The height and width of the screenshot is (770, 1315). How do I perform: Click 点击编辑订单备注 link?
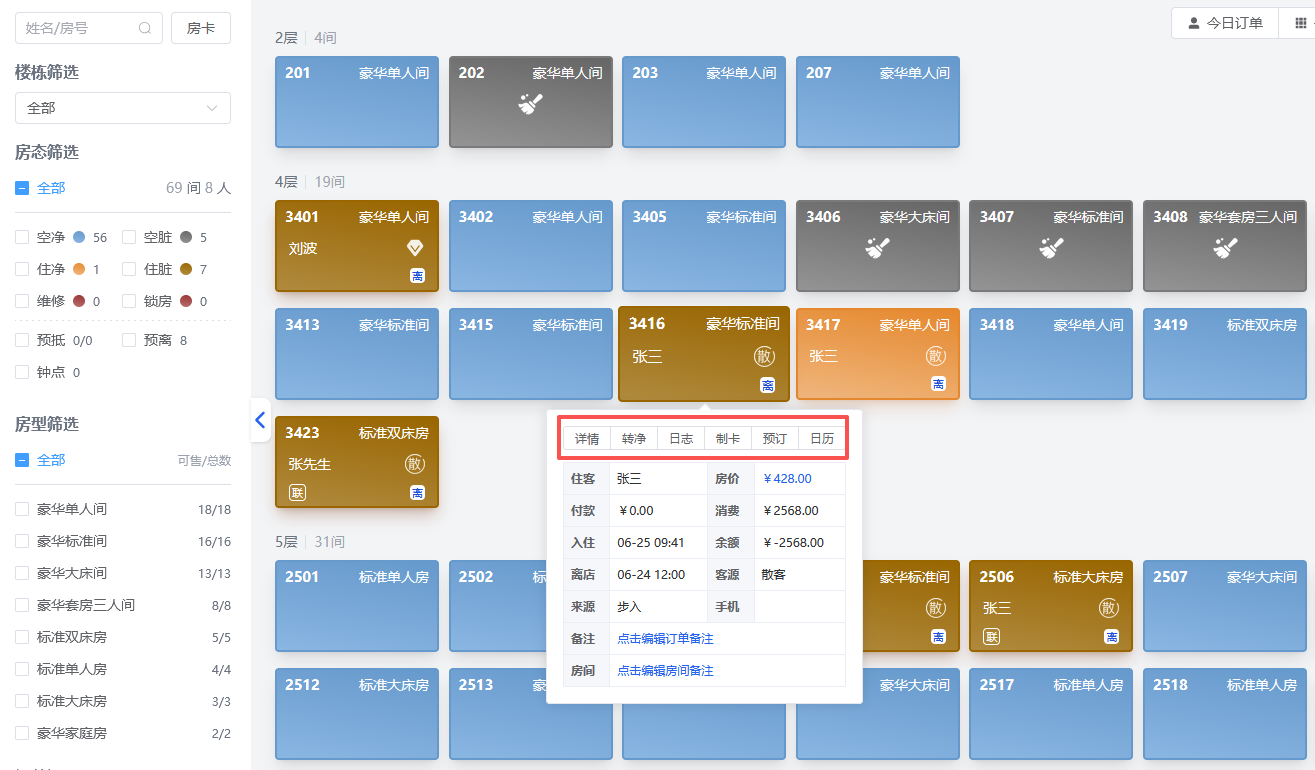(x=665, y=638)
